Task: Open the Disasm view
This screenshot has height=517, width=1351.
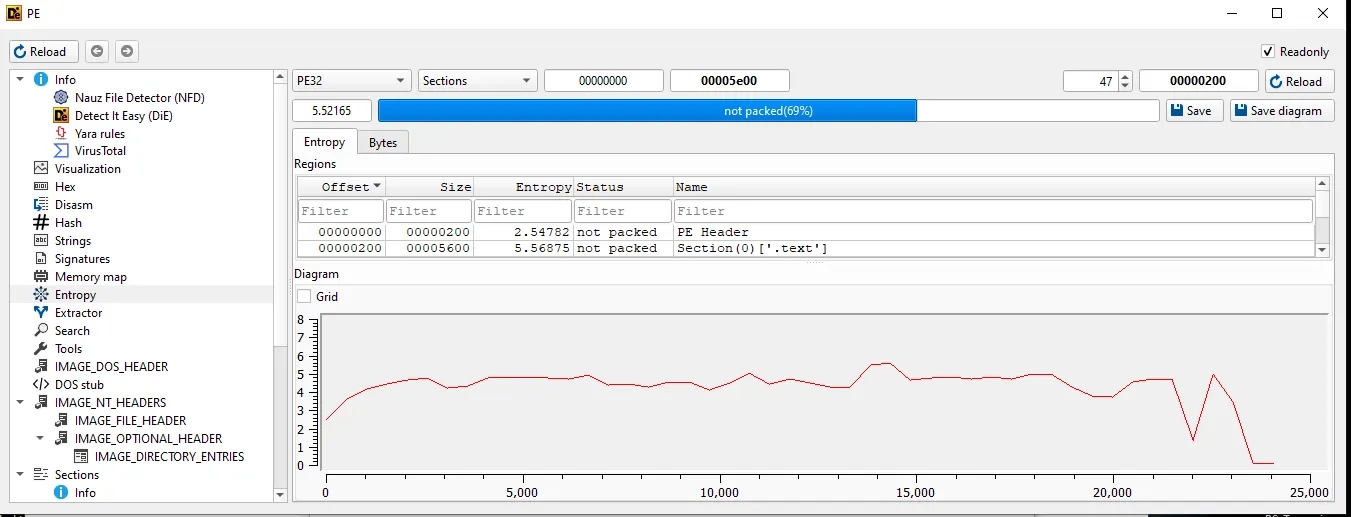Action: pyautogui.click(x=73, y=205)
